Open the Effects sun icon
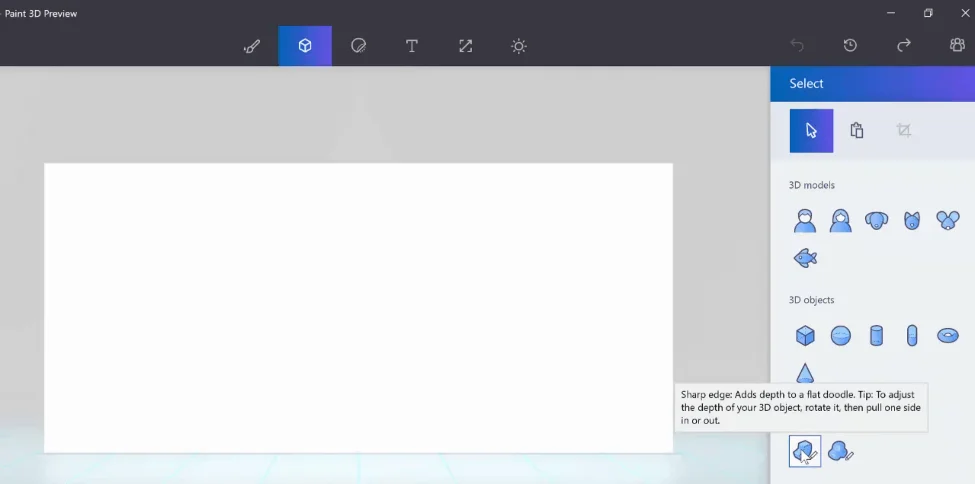Image resolution: width=975 pixels, height=484 pixels. 519,46
